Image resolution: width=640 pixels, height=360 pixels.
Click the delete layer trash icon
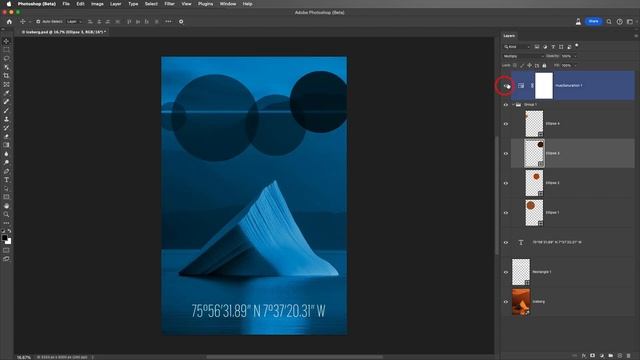pyautogui.click(x=629, y=356)
